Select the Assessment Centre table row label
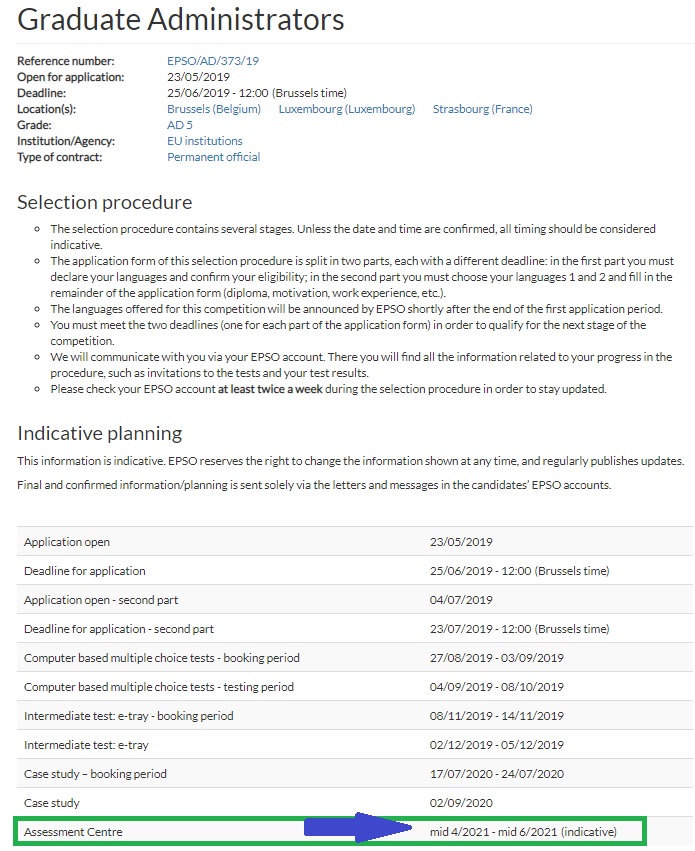695x851 pixels. click(x=73, y=831)
